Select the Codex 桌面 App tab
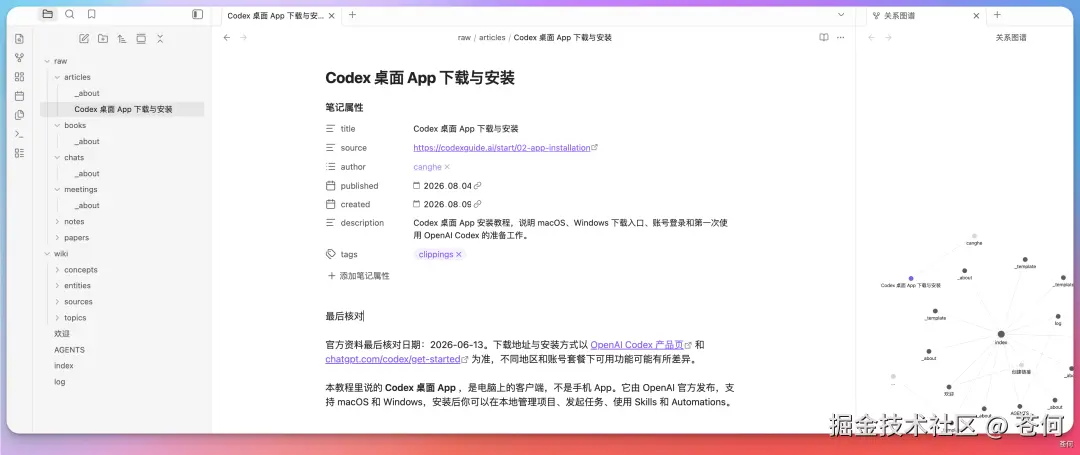The image size is (1080, 455). (x=274, y=15)
